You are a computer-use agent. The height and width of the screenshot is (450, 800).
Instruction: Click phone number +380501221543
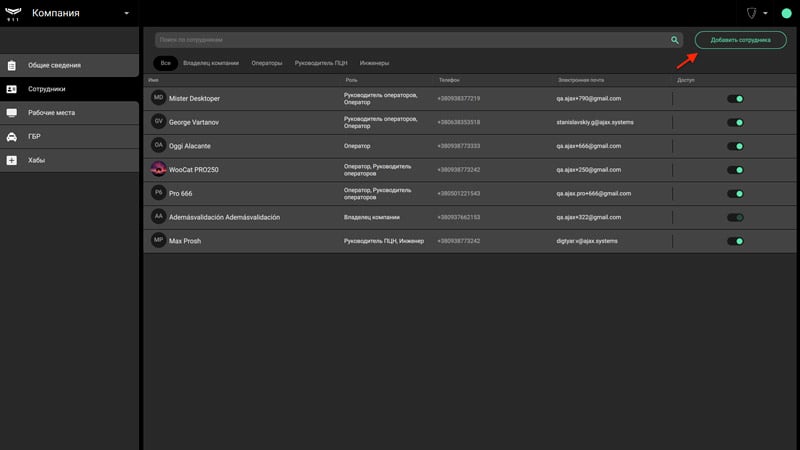point(459,193)
